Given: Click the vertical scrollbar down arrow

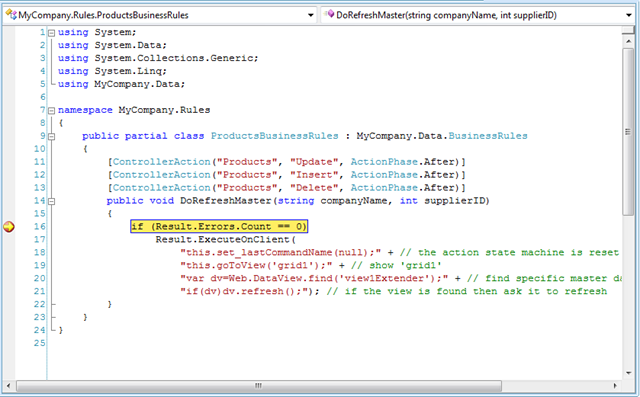Looking at the screenshot, I should tap(628, 373).
